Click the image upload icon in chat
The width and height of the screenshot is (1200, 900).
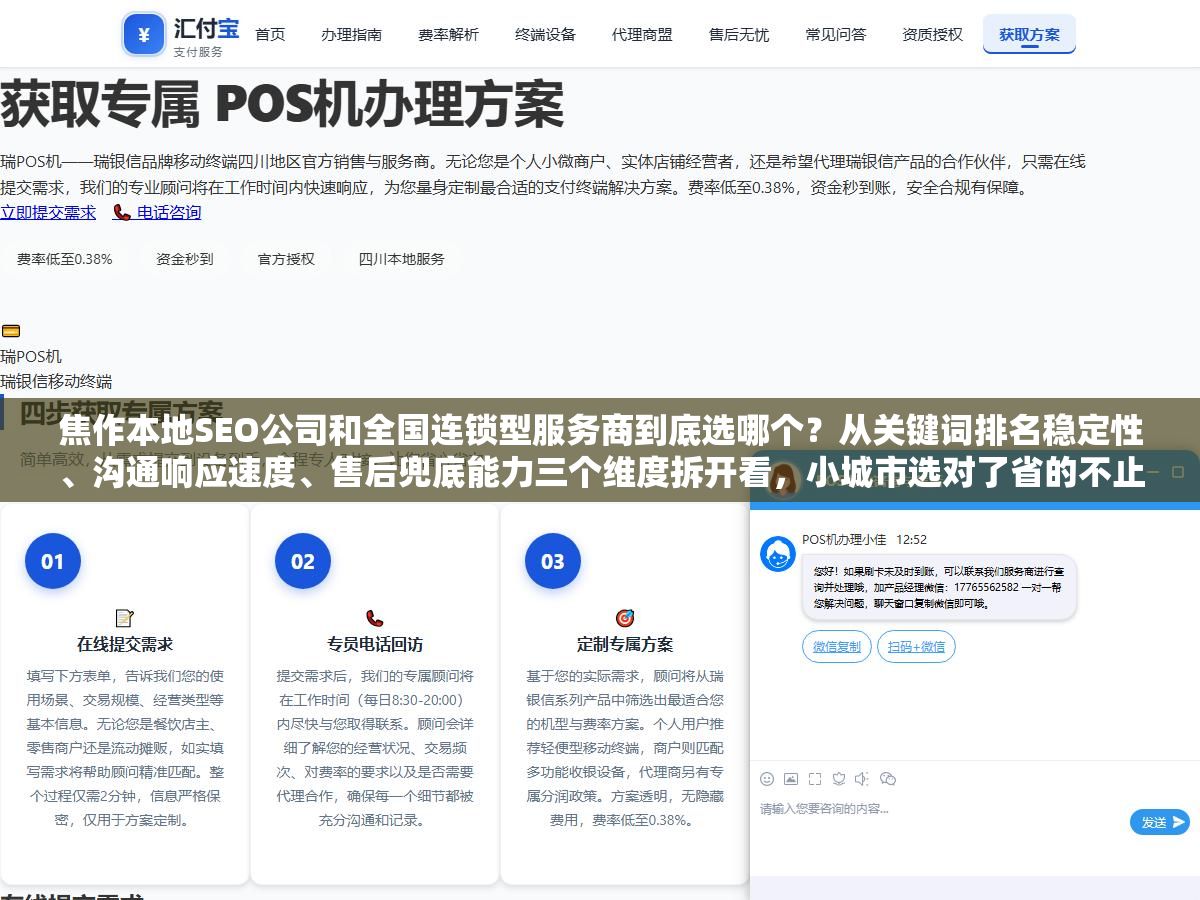pos(791,779)
